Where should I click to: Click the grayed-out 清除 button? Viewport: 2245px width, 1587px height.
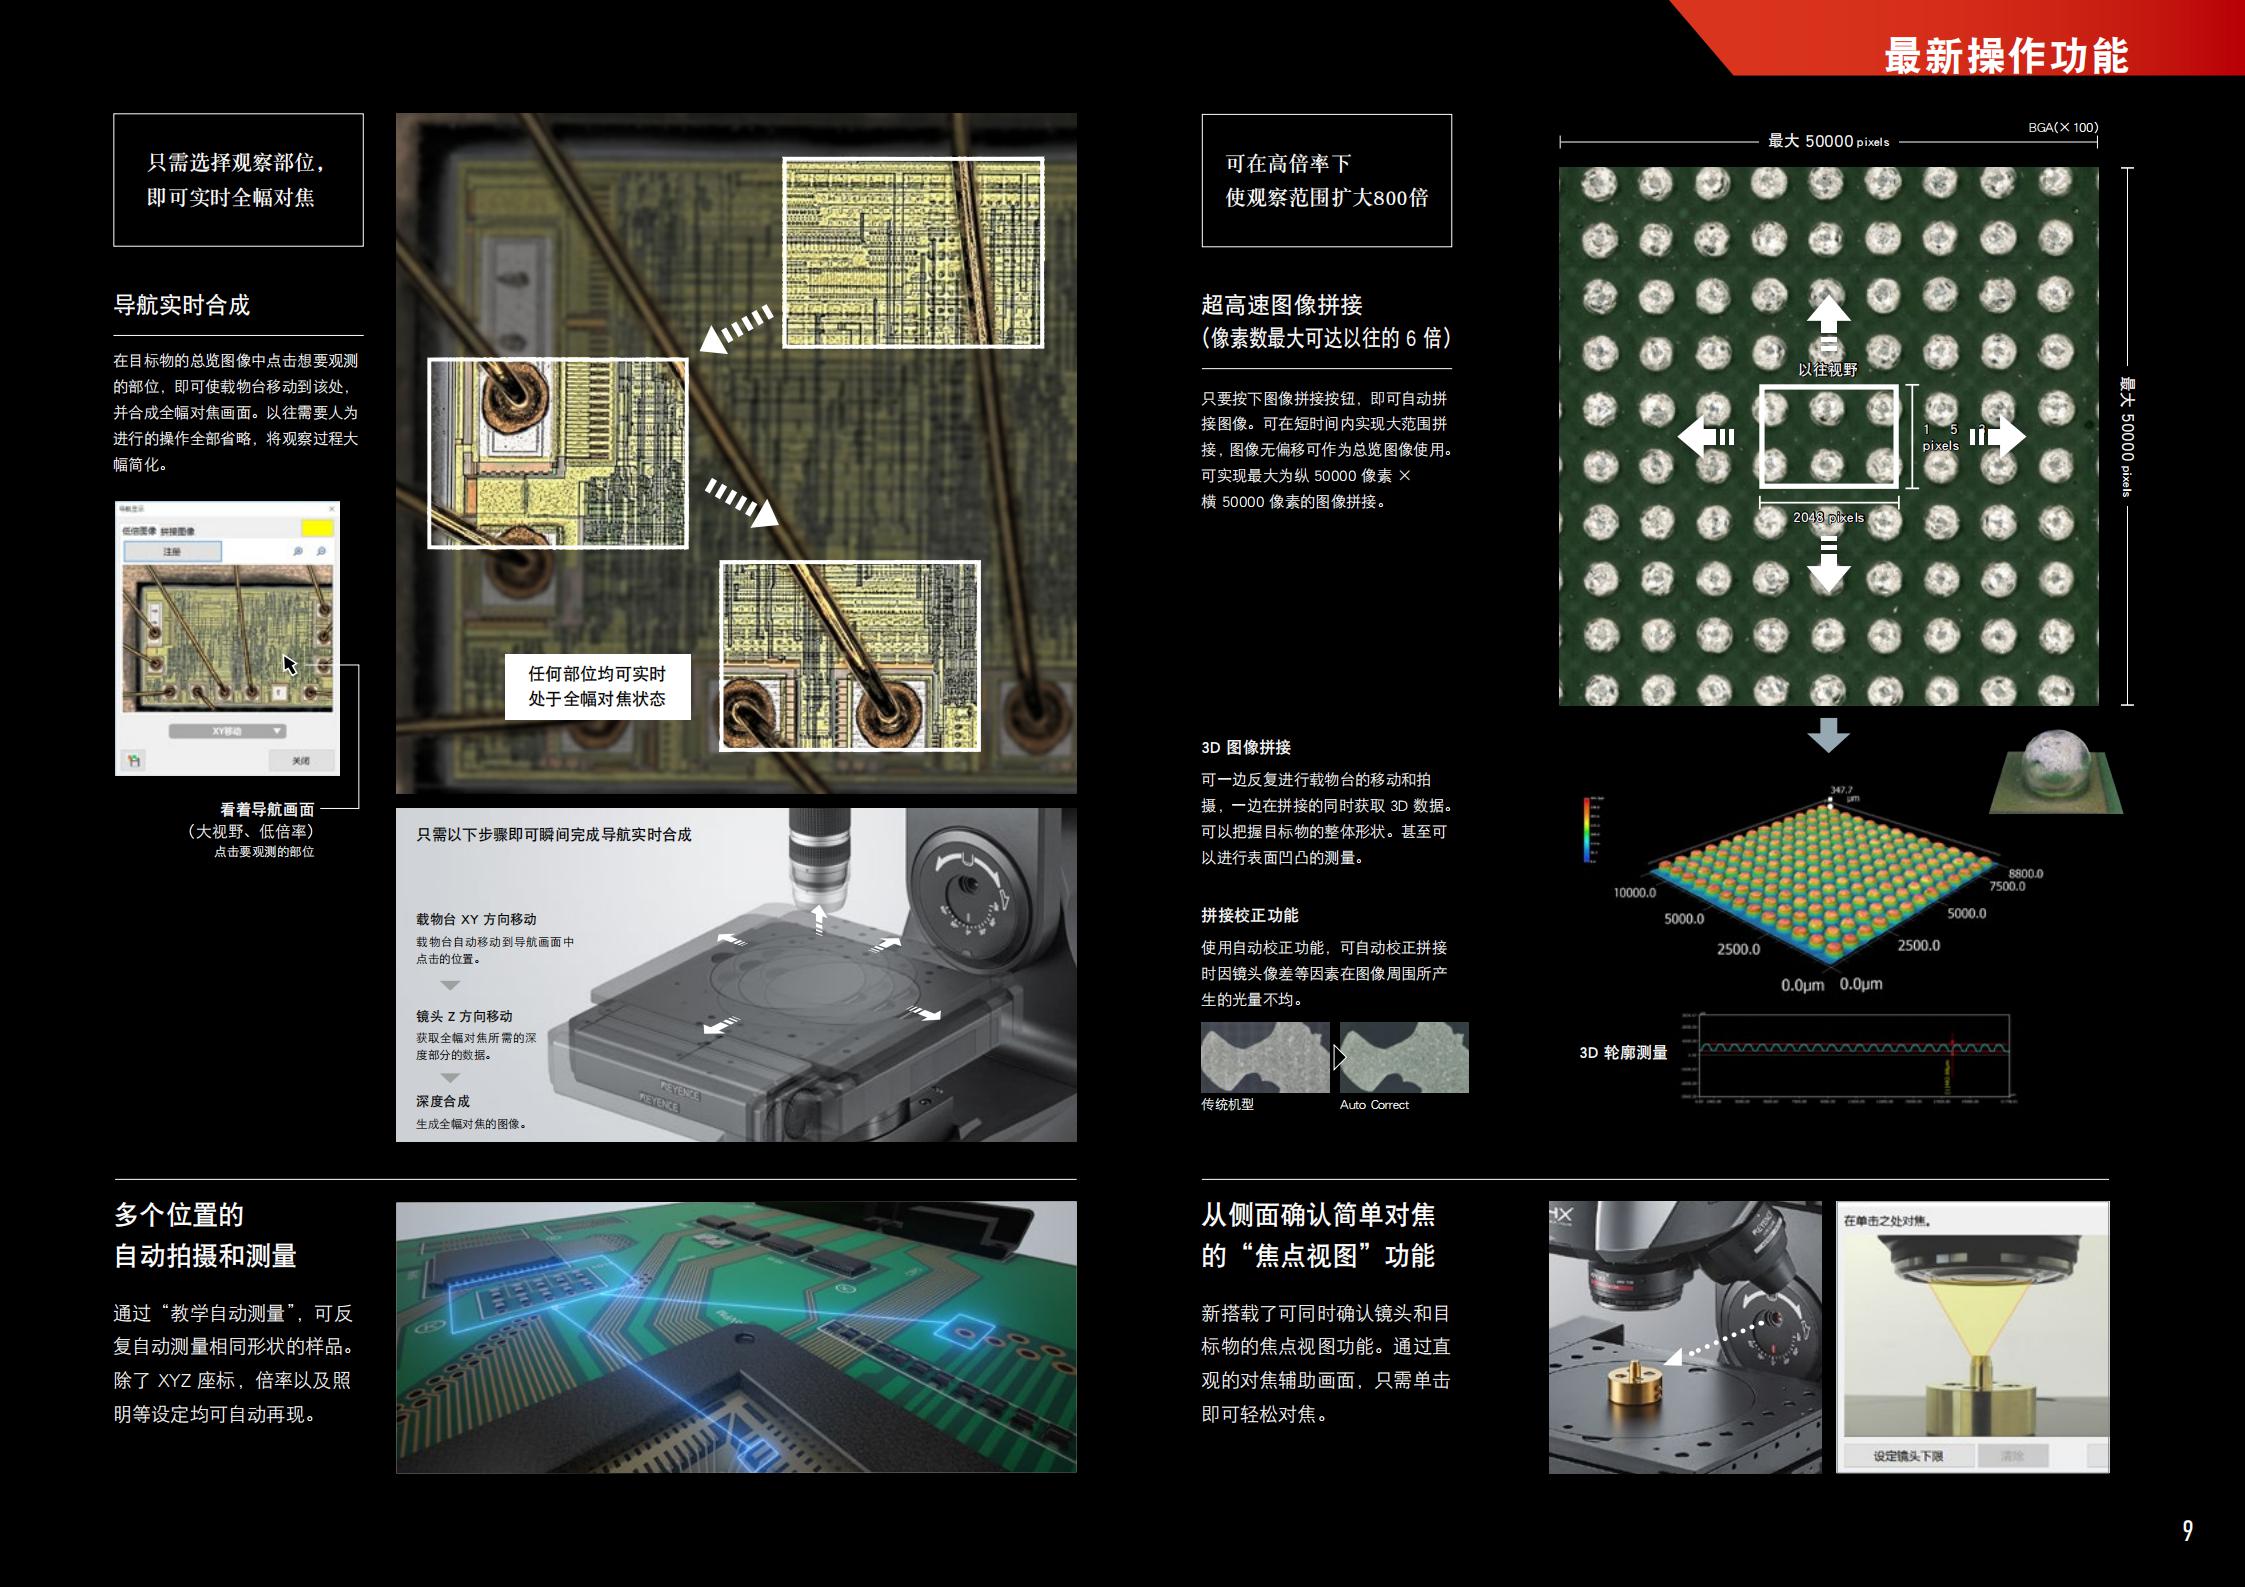point(2012,1456)
